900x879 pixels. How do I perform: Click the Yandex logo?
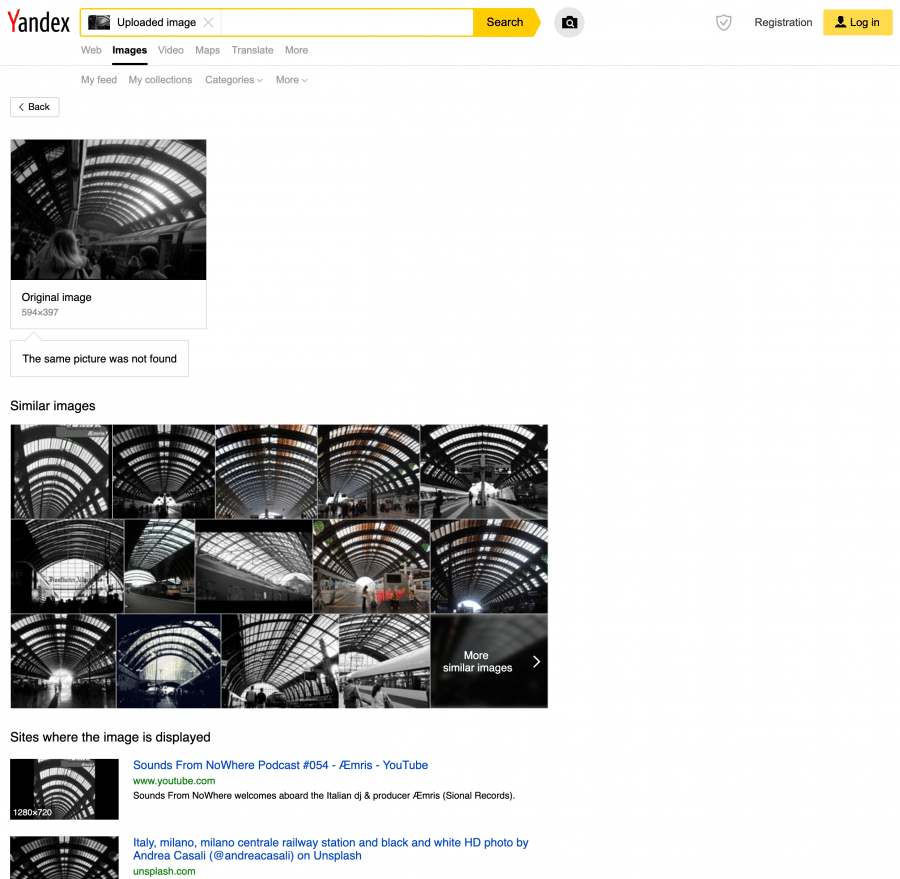click(38, 22)
